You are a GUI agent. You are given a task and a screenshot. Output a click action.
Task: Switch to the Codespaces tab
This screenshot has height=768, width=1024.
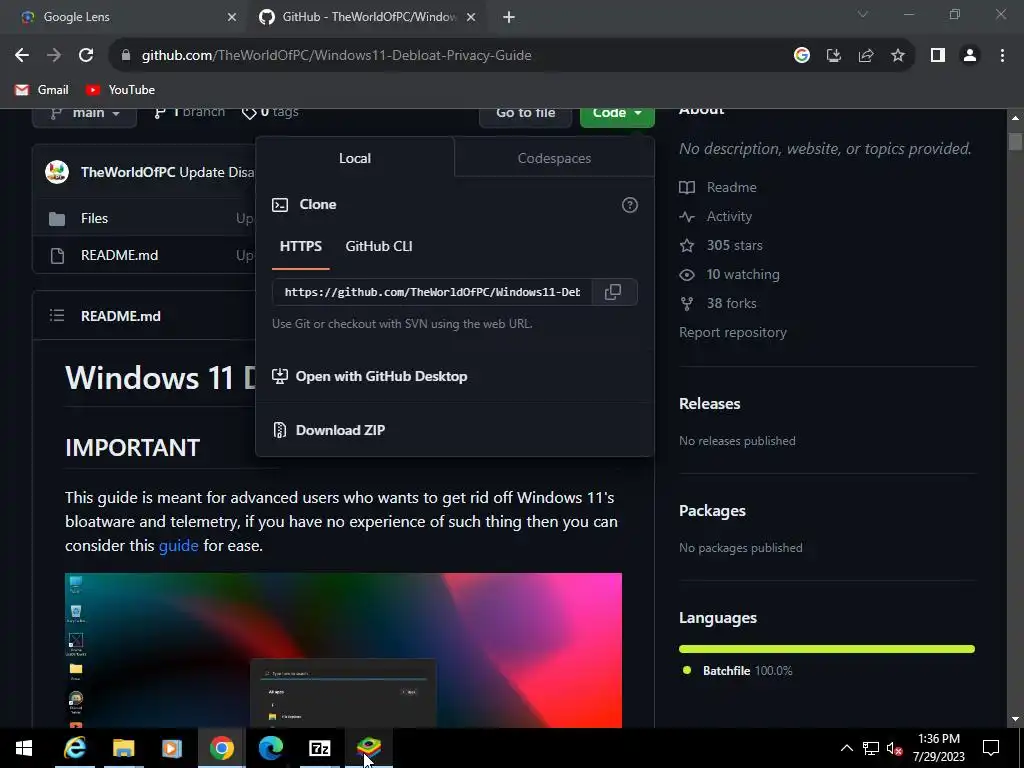tap(554, 158)
